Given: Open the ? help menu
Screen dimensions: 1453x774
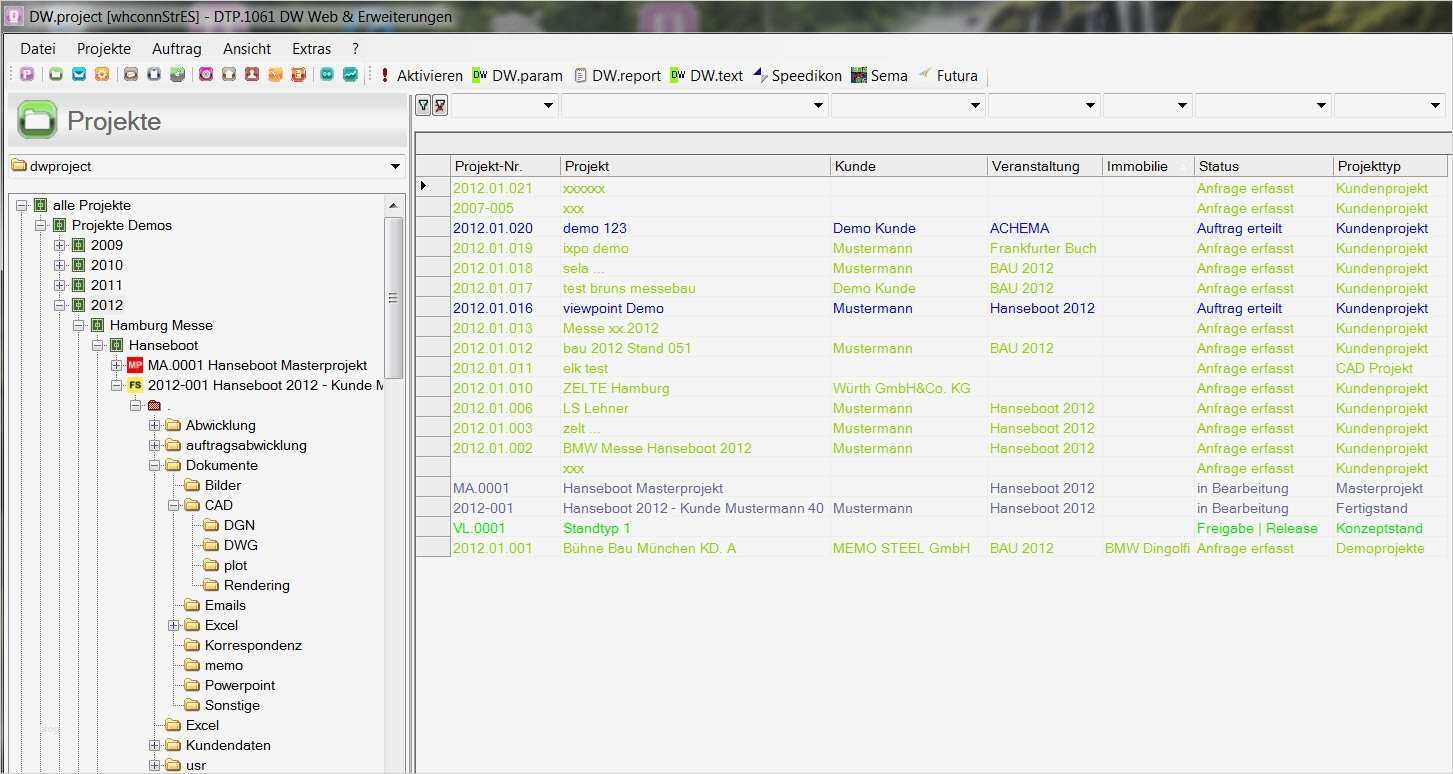Looking at the screenshot, I should point(355,48).
